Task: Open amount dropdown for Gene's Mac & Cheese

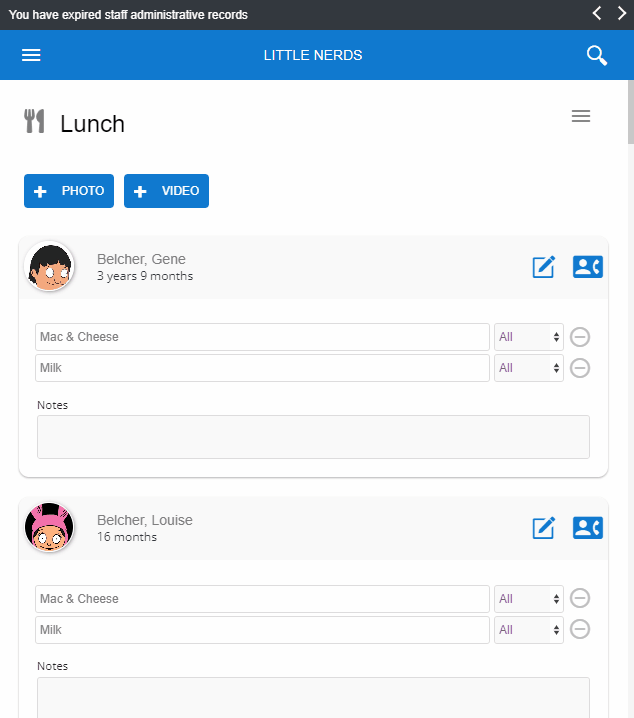Action: [529, 337]
